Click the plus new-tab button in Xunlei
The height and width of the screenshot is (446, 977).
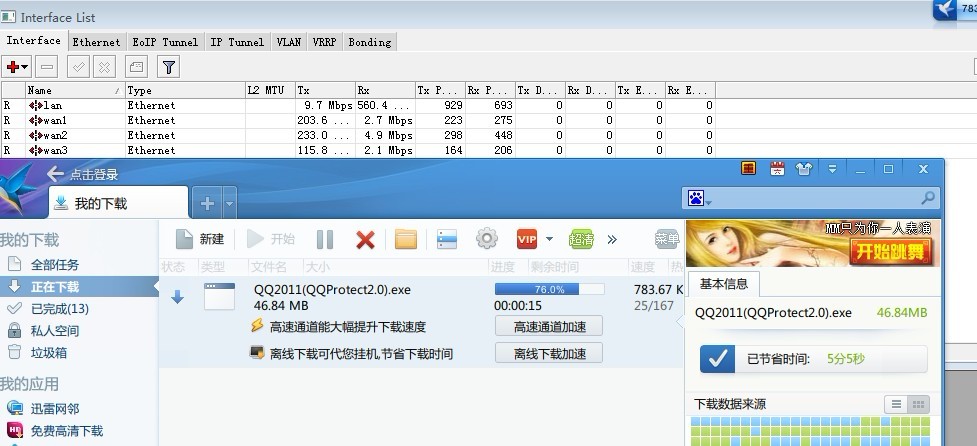tap(207, 203)
